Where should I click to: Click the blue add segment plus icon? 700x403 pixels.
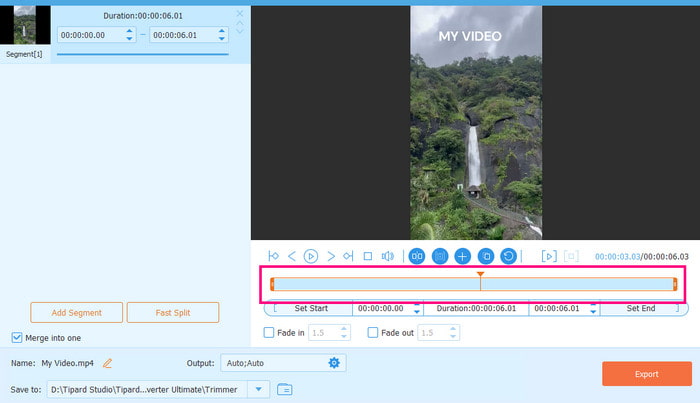click(462, 256)
